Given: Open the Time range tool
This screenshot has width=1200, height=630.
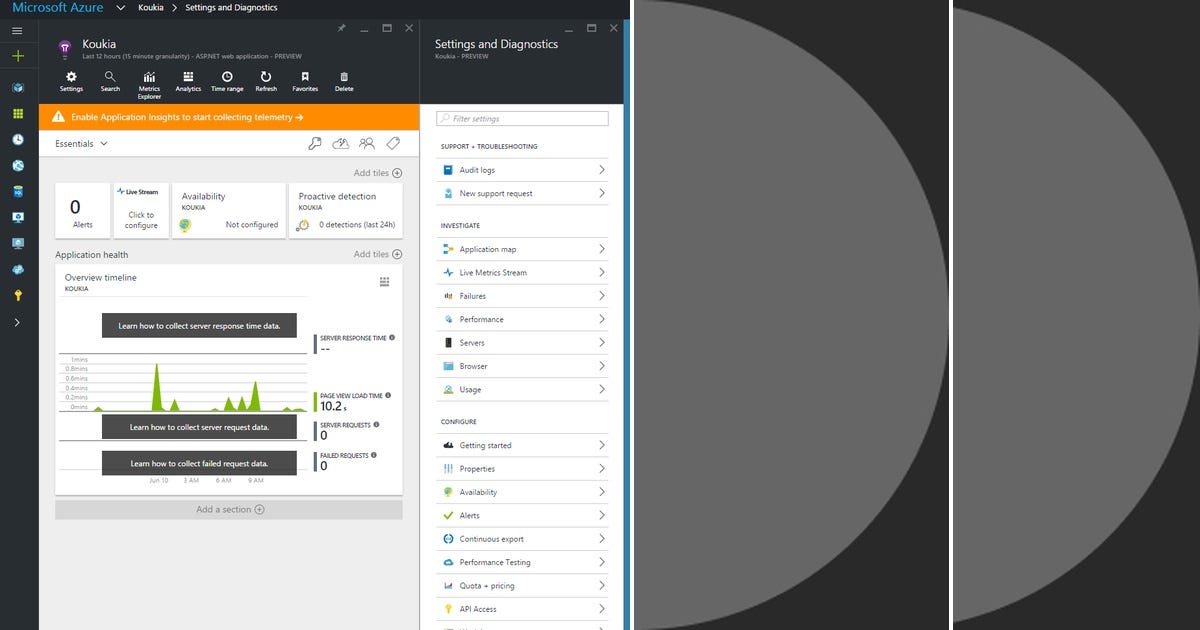Looking at the screenshot, I should (227, 80).
